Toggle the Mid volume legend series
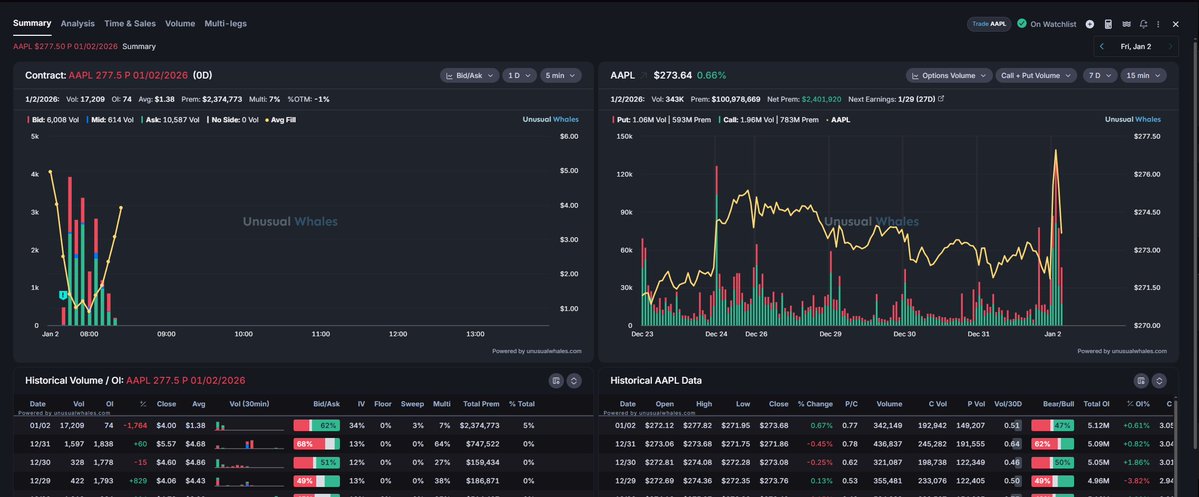Screen dimensions: 1199x497 click(x=112, y=120)
